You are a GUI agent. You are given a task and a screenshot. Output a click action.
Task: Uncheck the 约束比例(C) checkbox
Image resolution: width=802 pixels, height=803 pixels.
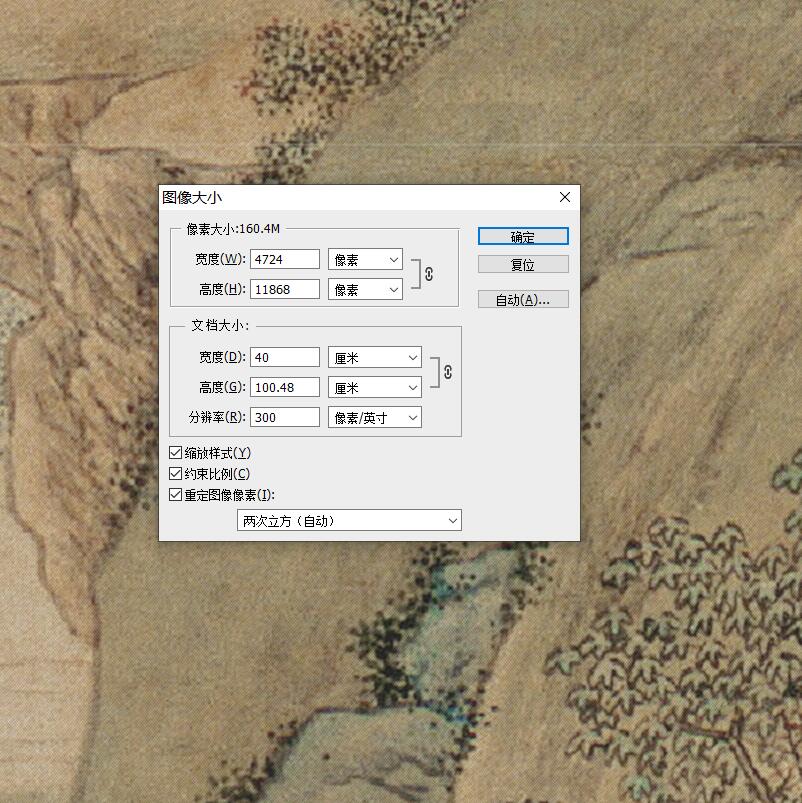[x=175, y=474]
